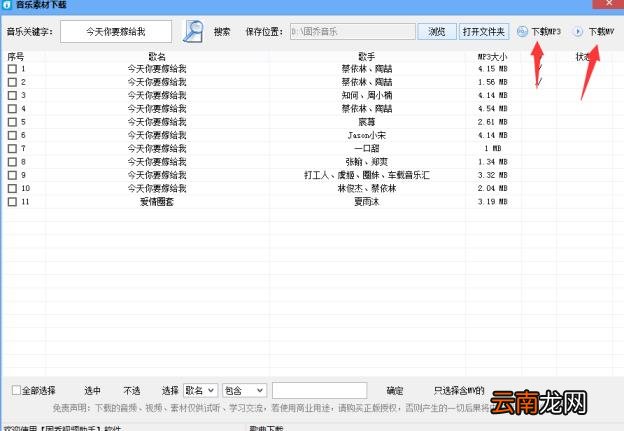Click the 选中 button
Image resolution: width=624 pixels, height=431 pixels.
click(x=92, y=390)
